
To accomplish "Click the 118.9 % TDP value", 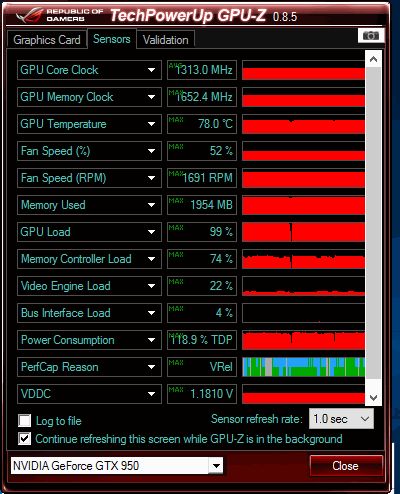I will (x=202, y=340).
